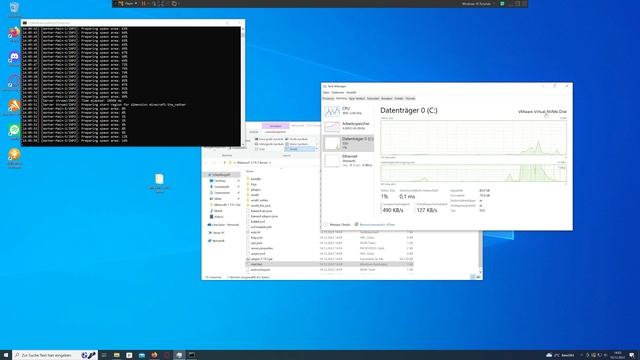Open the Spotify desktop shortcut
Viewport: 640px width, 360px height.
pyautogui.click(x=14, y=131)
